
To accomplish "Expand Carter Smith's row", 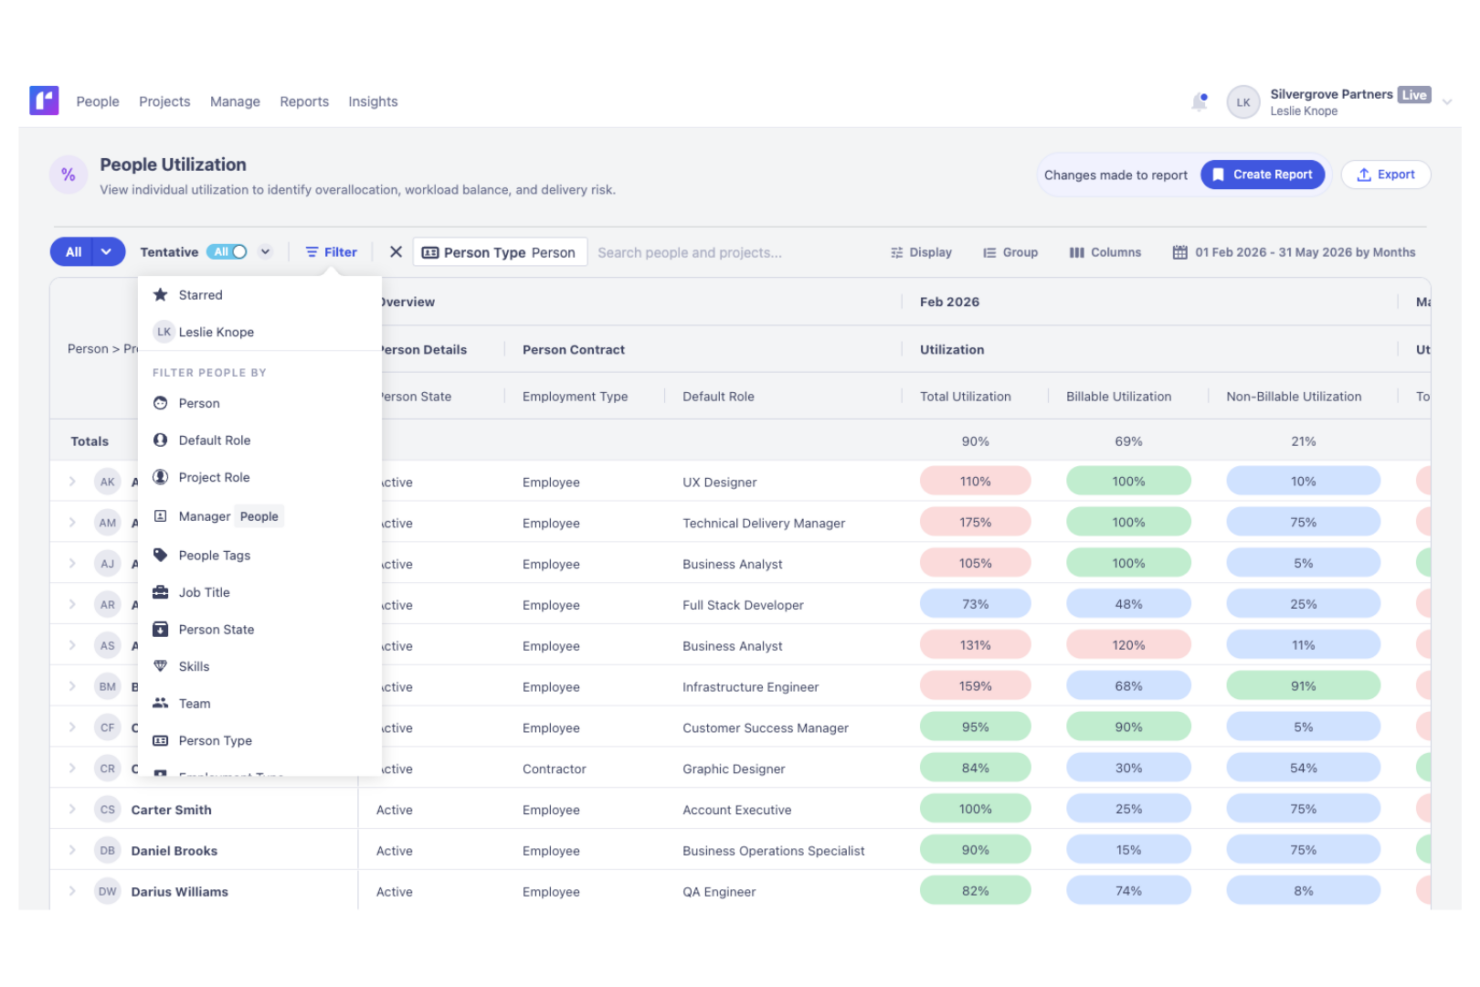I will pos(72,810).
